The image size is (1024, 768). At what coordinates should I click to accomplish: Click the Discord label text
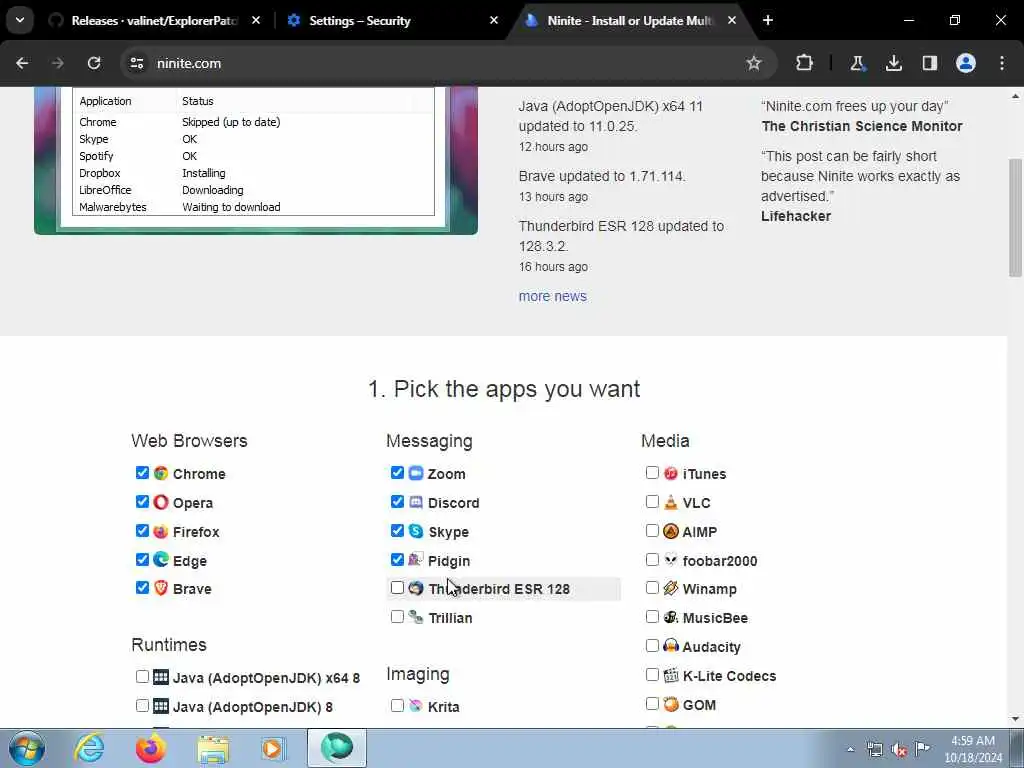453,503
